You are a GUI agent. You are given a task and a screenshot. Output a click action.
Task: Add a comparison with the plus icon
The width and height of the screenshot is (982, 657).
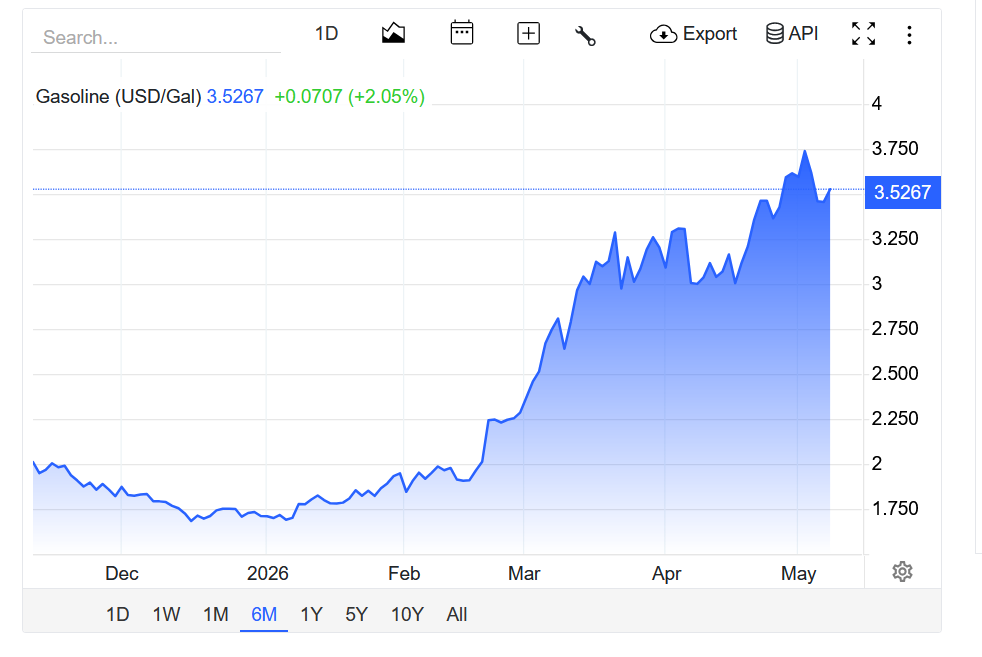528,33
